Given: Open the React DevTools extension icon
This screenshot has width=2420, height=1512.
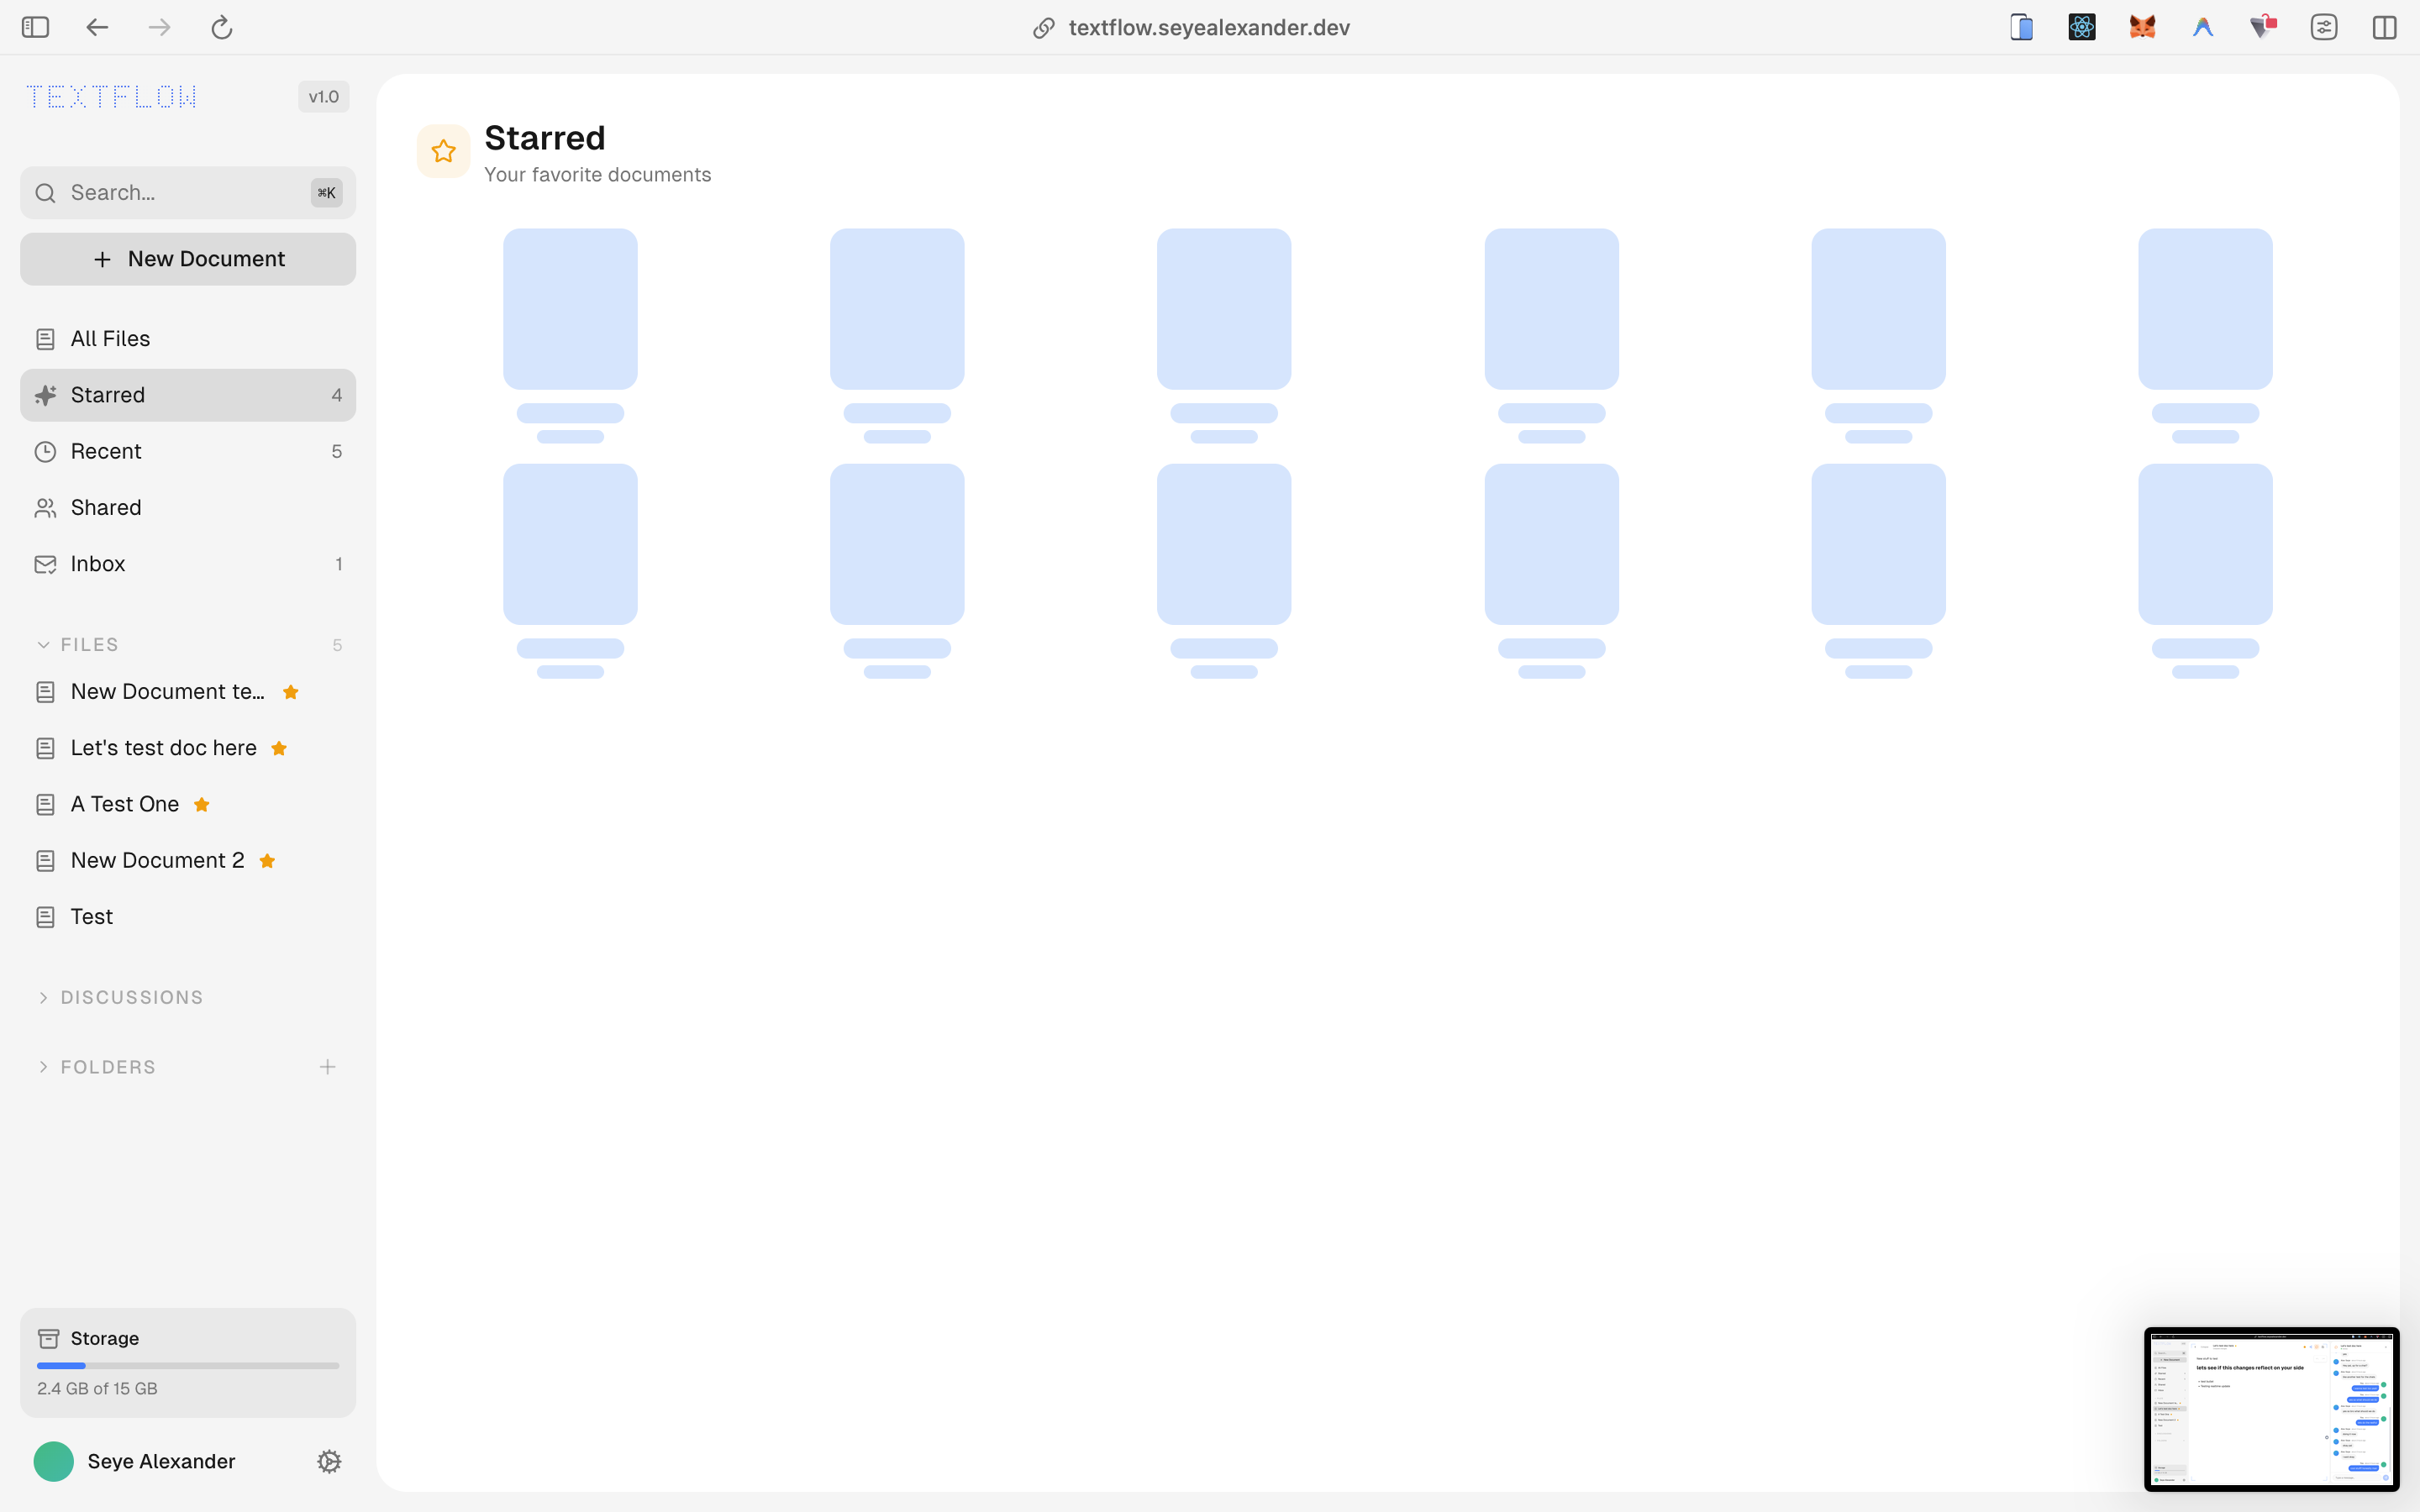Looking at the screenshot, I should (2082, 27).
